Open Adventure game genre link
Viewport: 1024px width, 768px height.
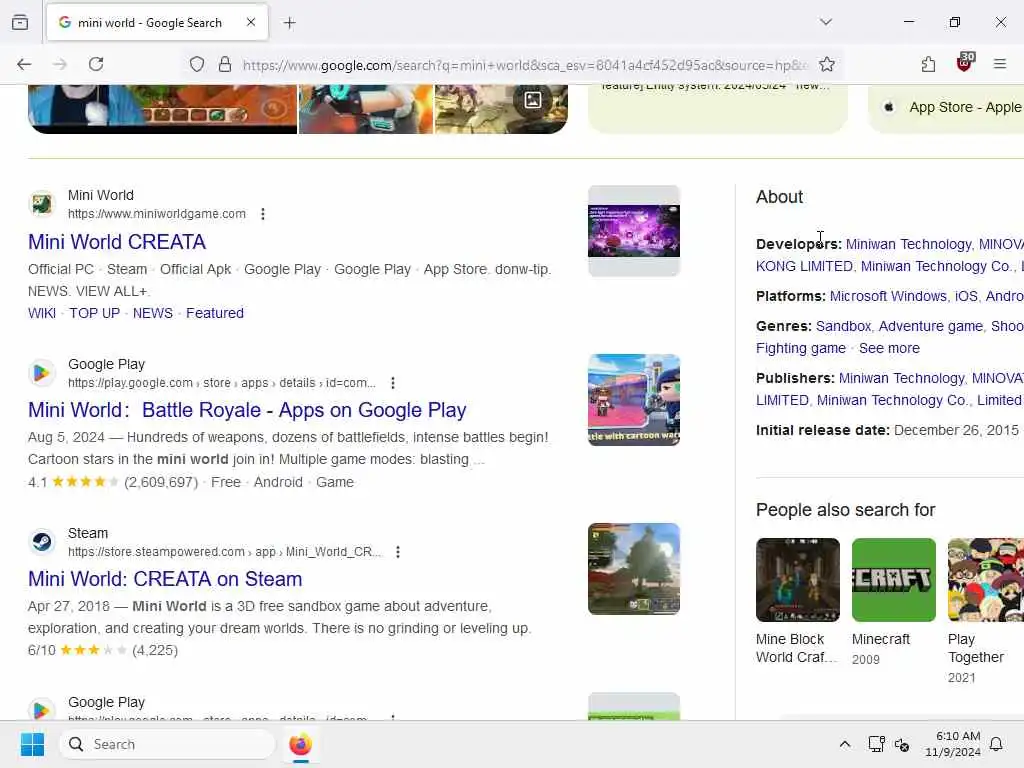(x=931, y=327)
